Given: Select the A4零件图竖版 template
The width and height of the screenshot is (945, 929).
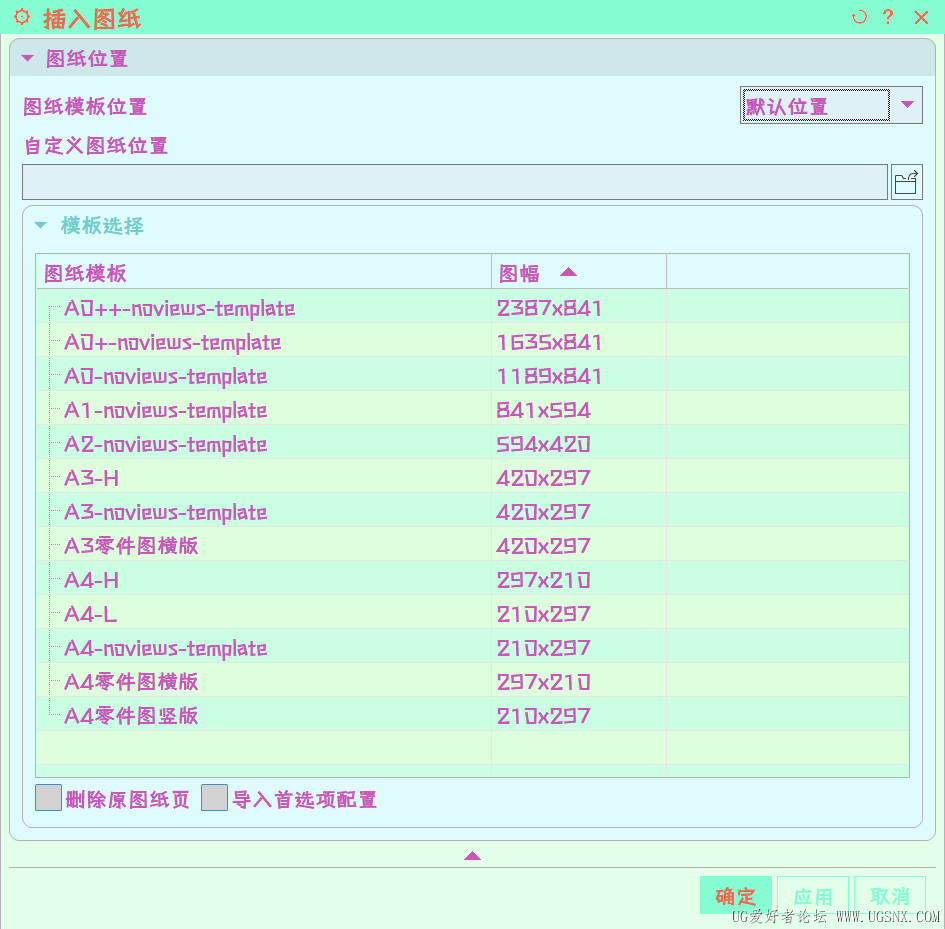Looking at the screenshot, I should pos(472,716).
